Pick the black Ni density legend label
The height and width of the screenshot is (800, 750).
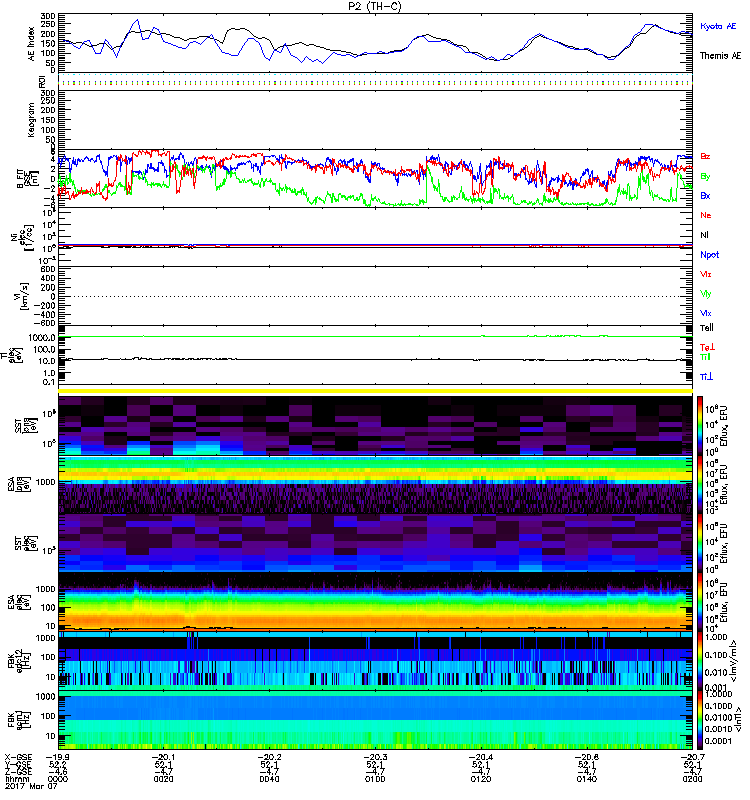(x=704, y=235)
